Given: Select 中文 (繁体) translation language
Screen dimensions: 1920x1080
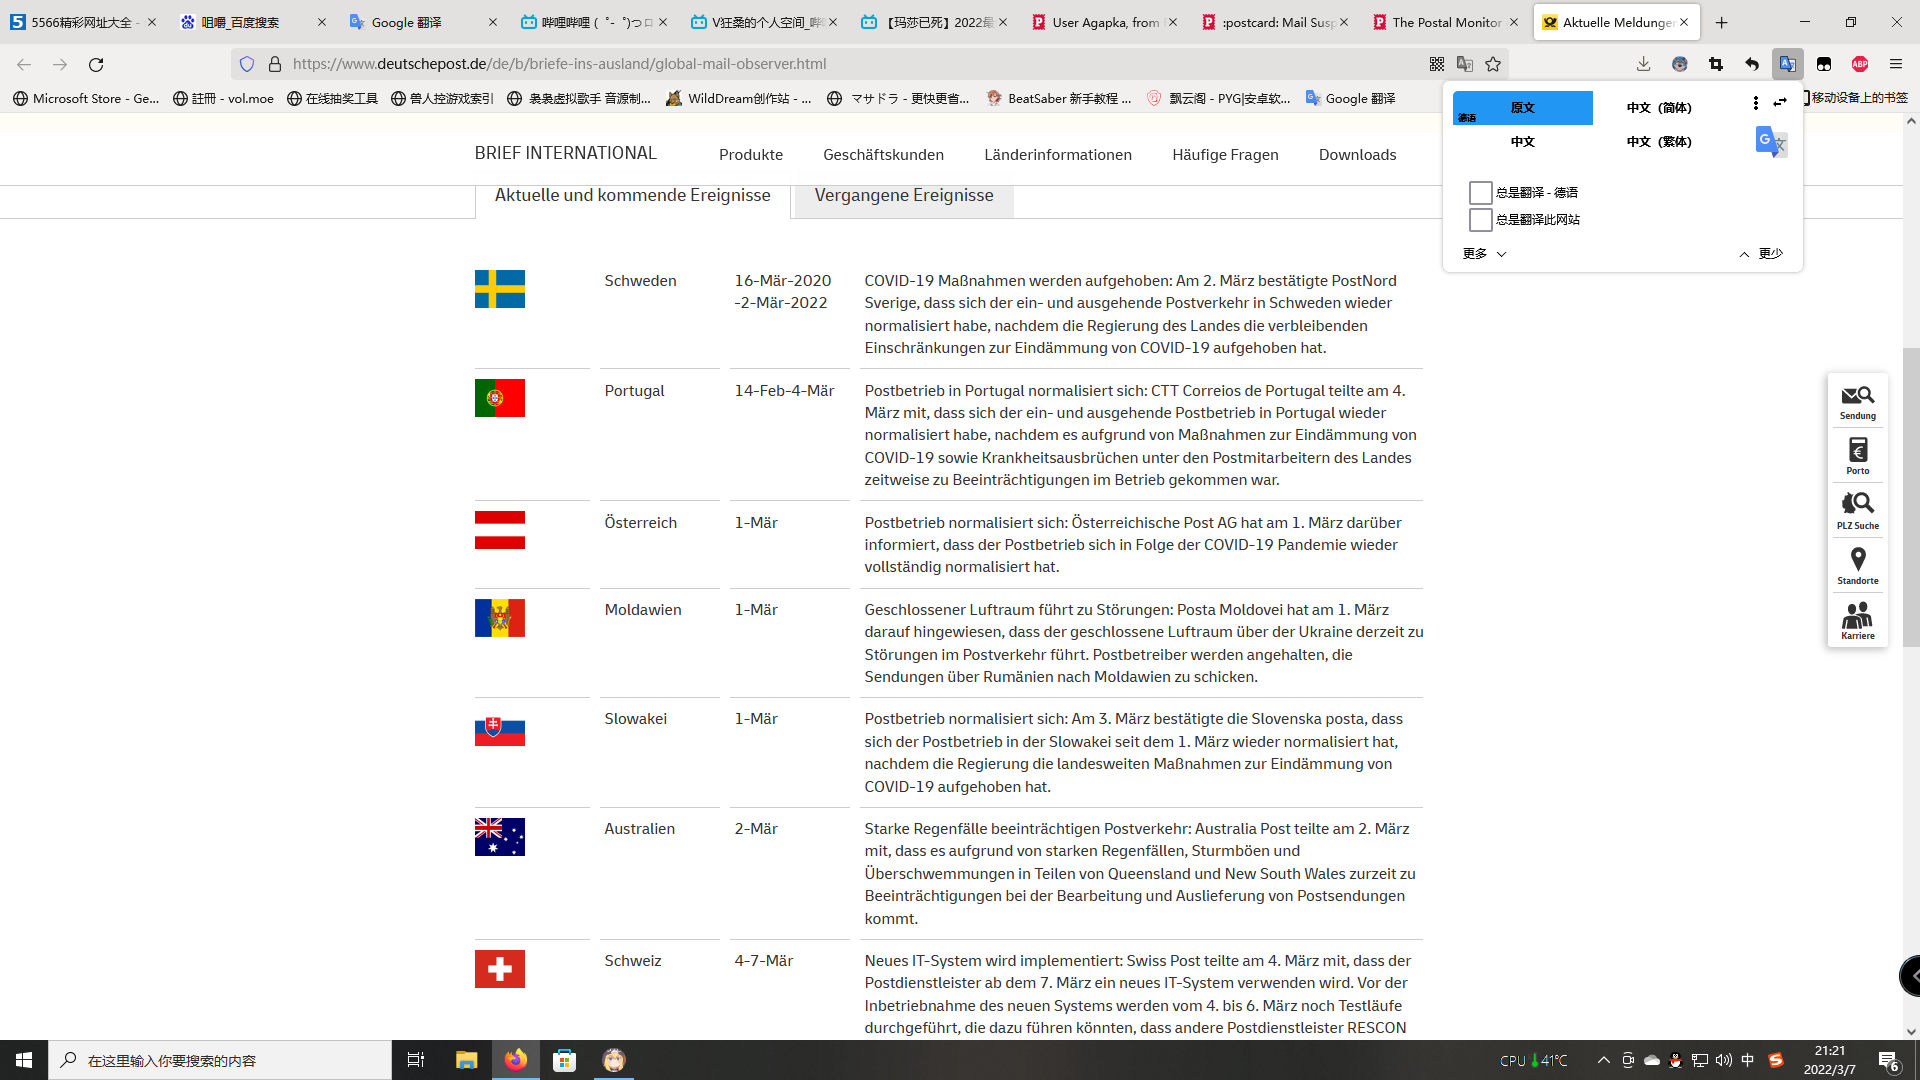Looking at the screenshot, I should [1659, 142].
